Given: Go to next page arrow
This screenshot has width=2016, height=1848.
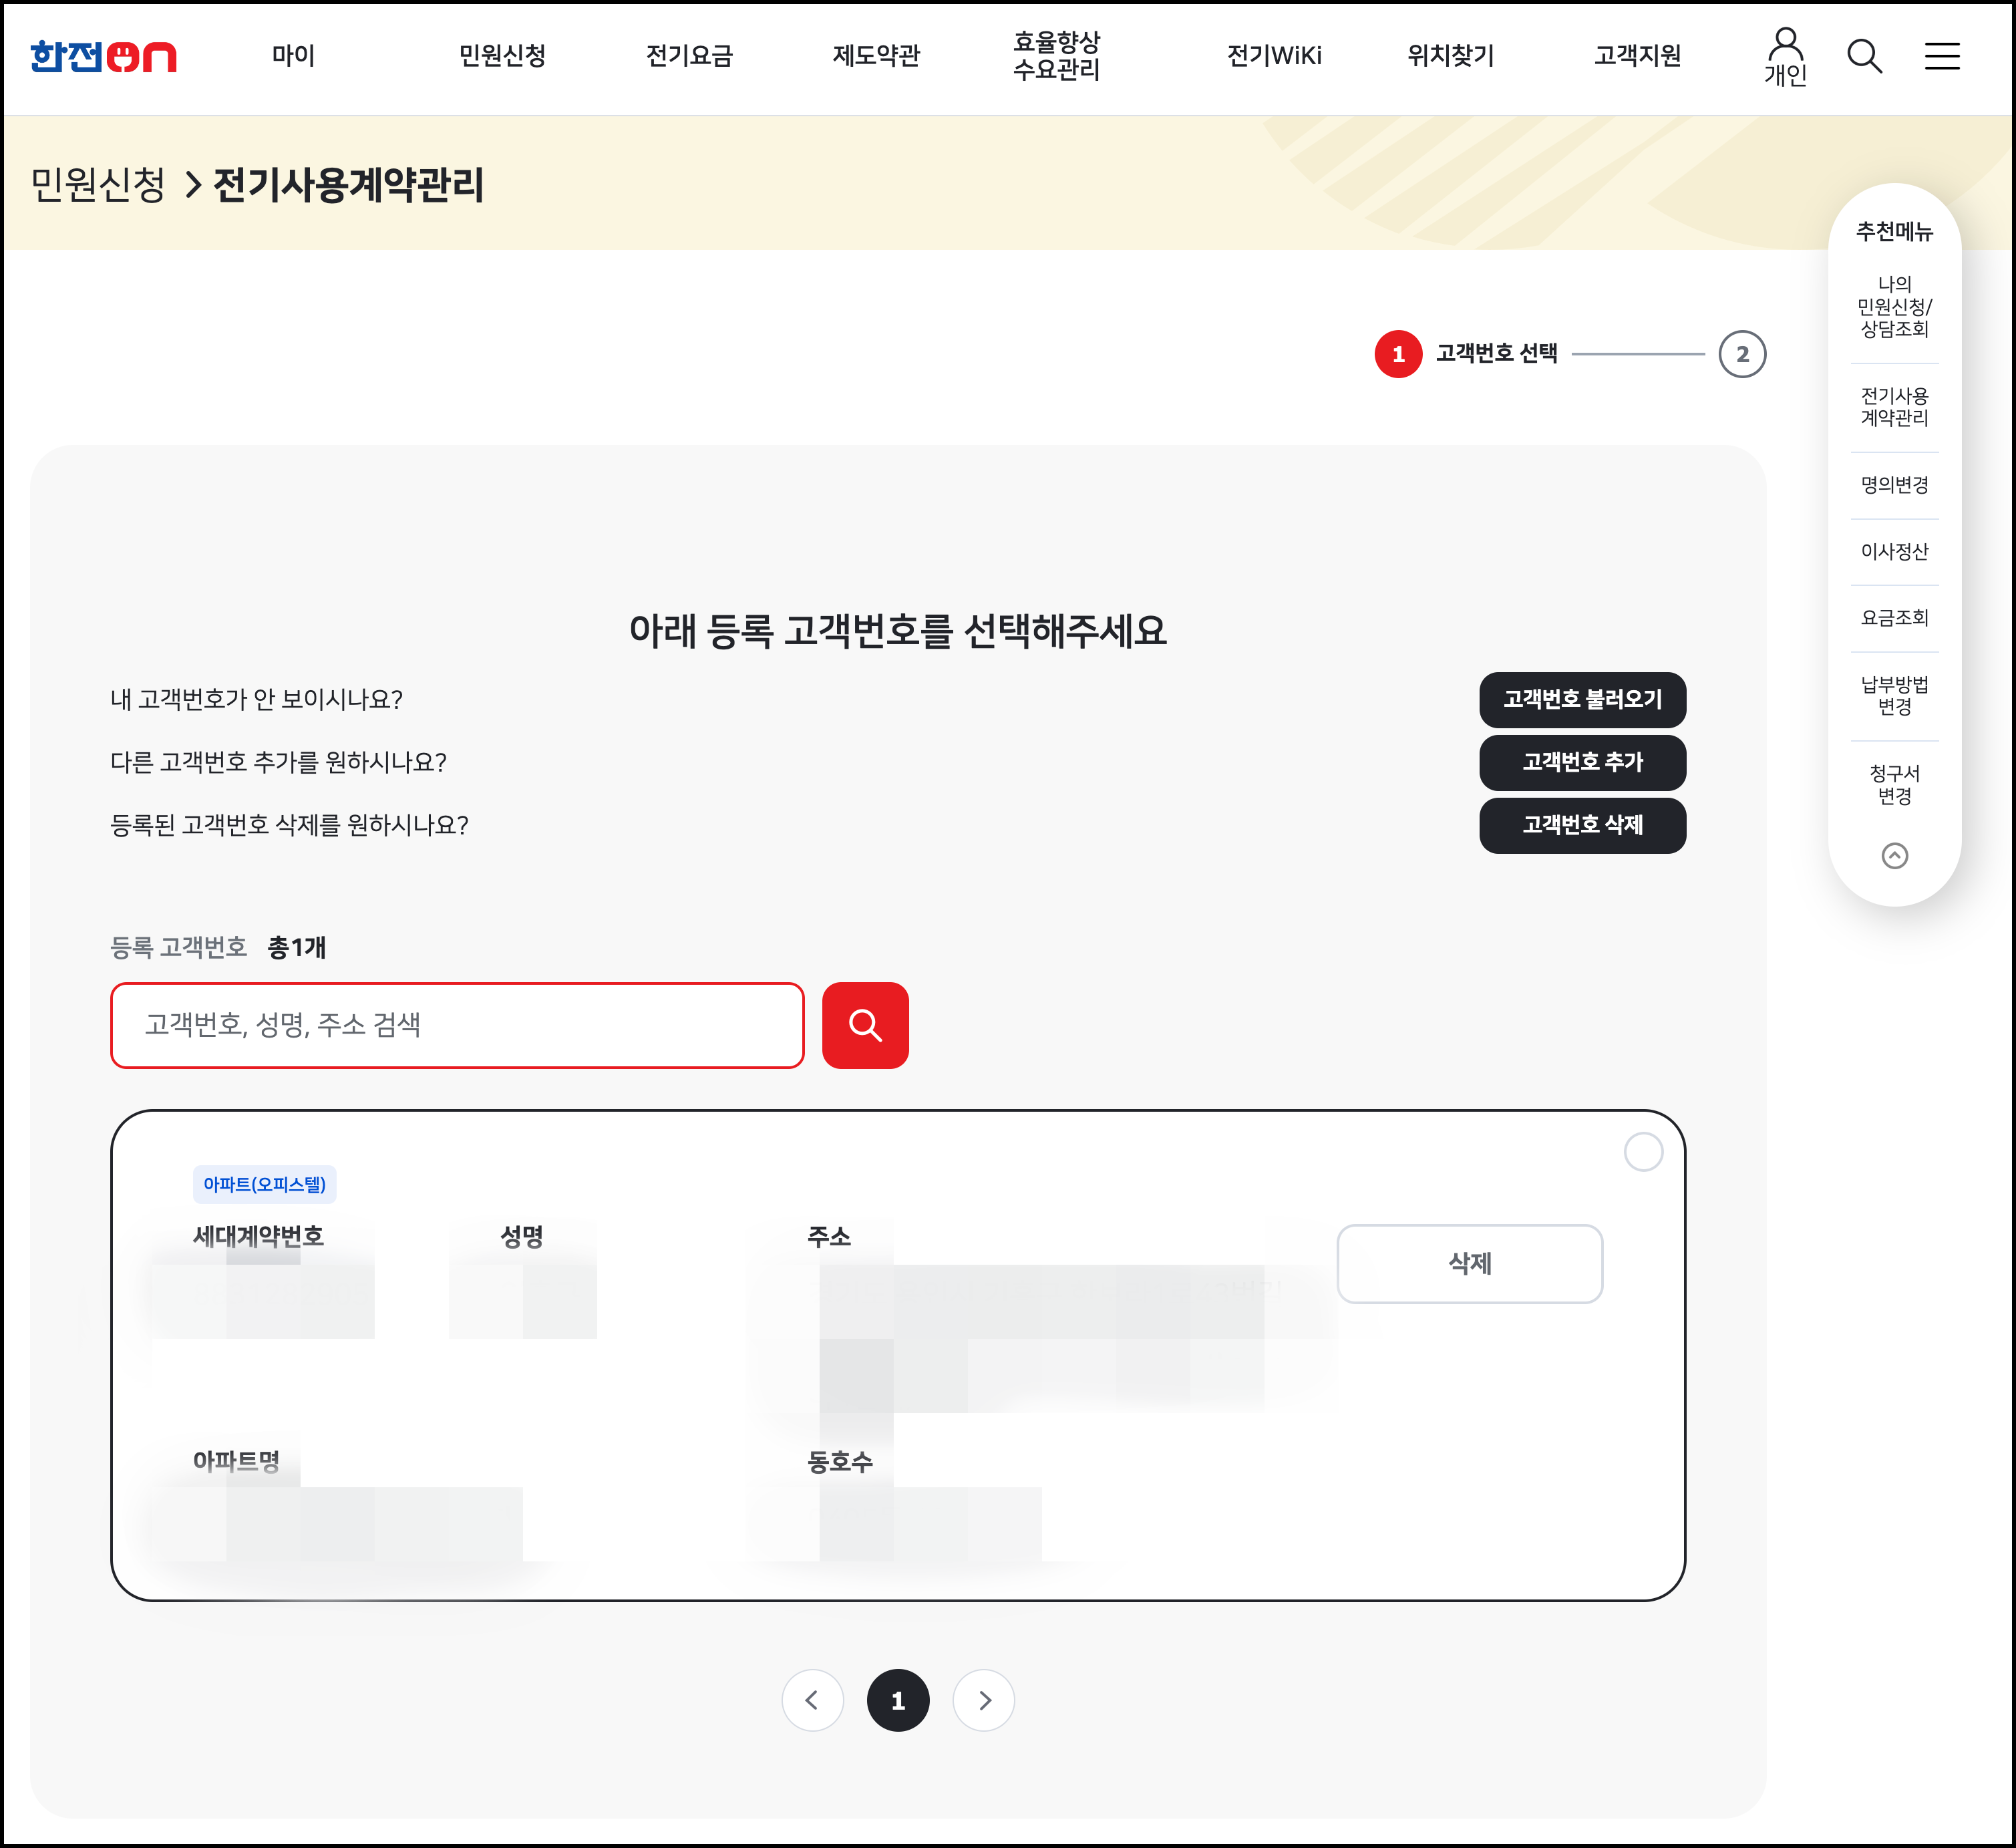Looking at the screenshot, I should 984,1700.
